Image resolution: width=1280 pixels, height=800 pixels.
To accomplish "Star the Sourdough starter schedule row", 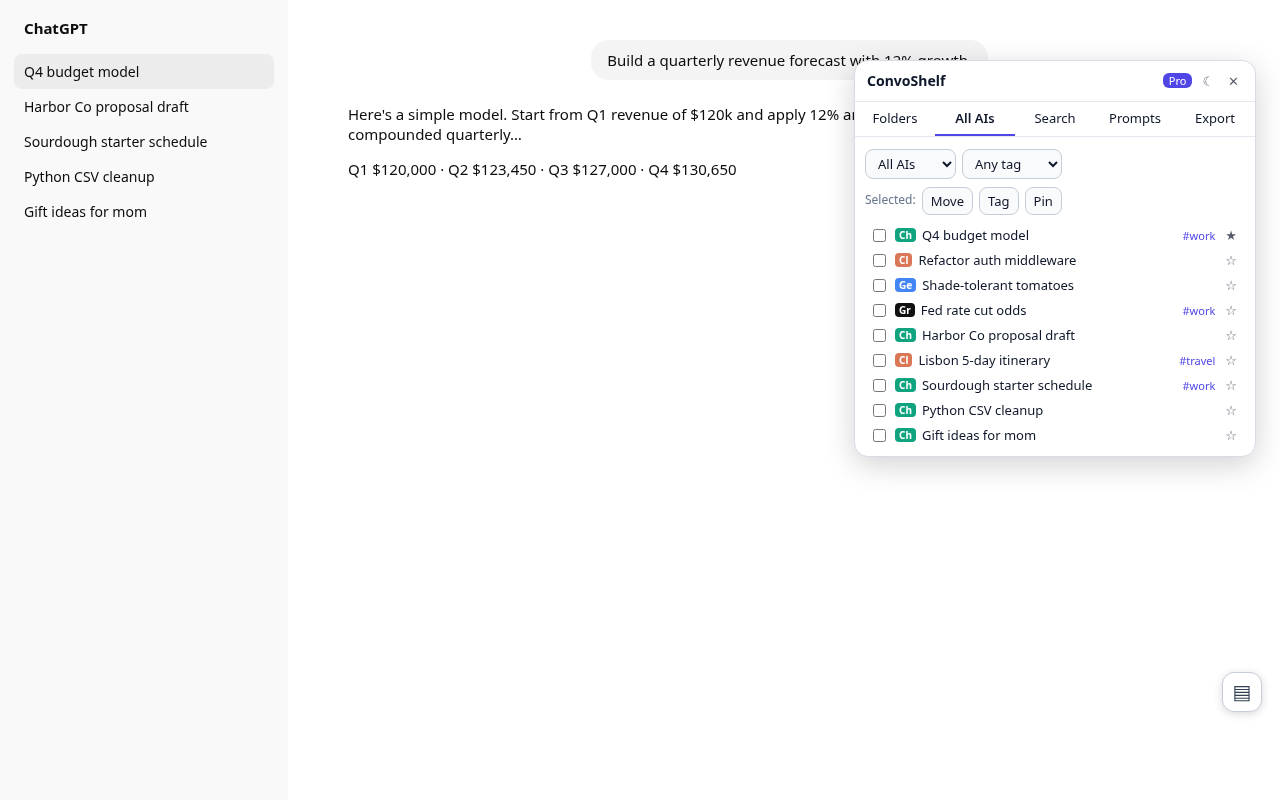I will click(1231, 386).
